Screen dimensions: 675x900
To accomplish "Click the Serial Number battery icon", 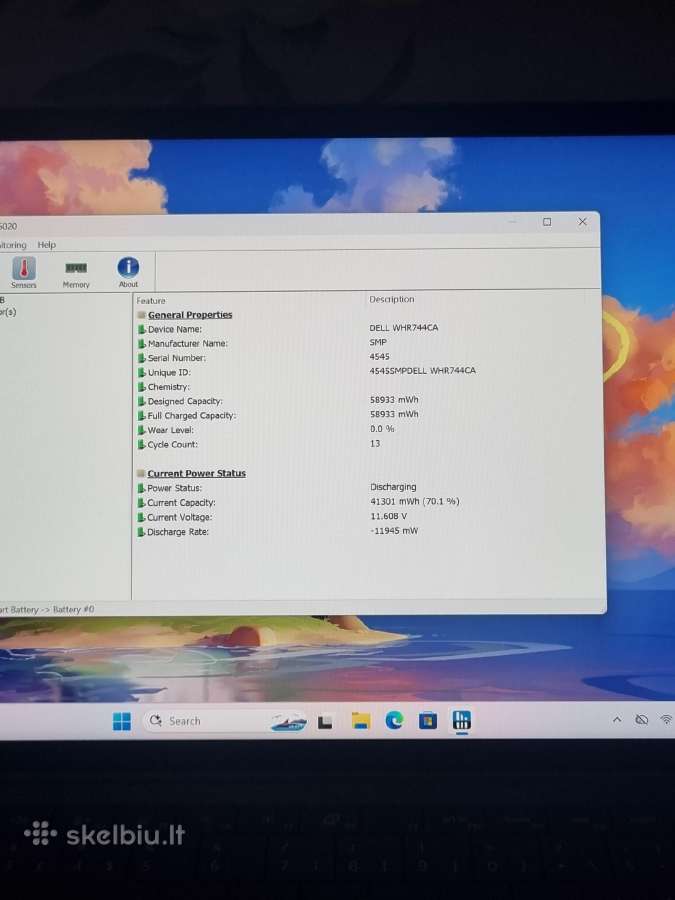I will (141, 358).
